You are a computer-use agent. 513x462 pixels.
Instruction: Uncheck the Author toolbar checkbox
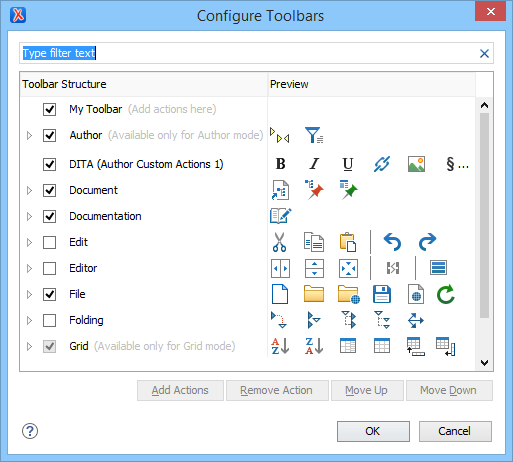[x=49, y=135]
